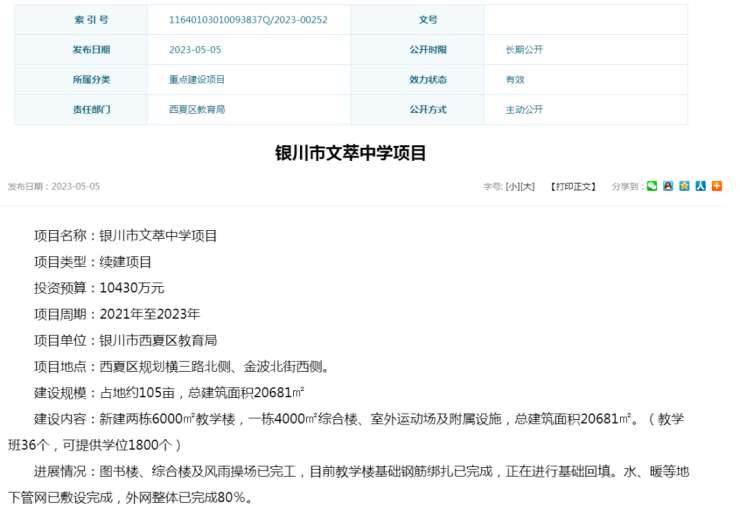Click the 索引号 header cell

point(91,20)
